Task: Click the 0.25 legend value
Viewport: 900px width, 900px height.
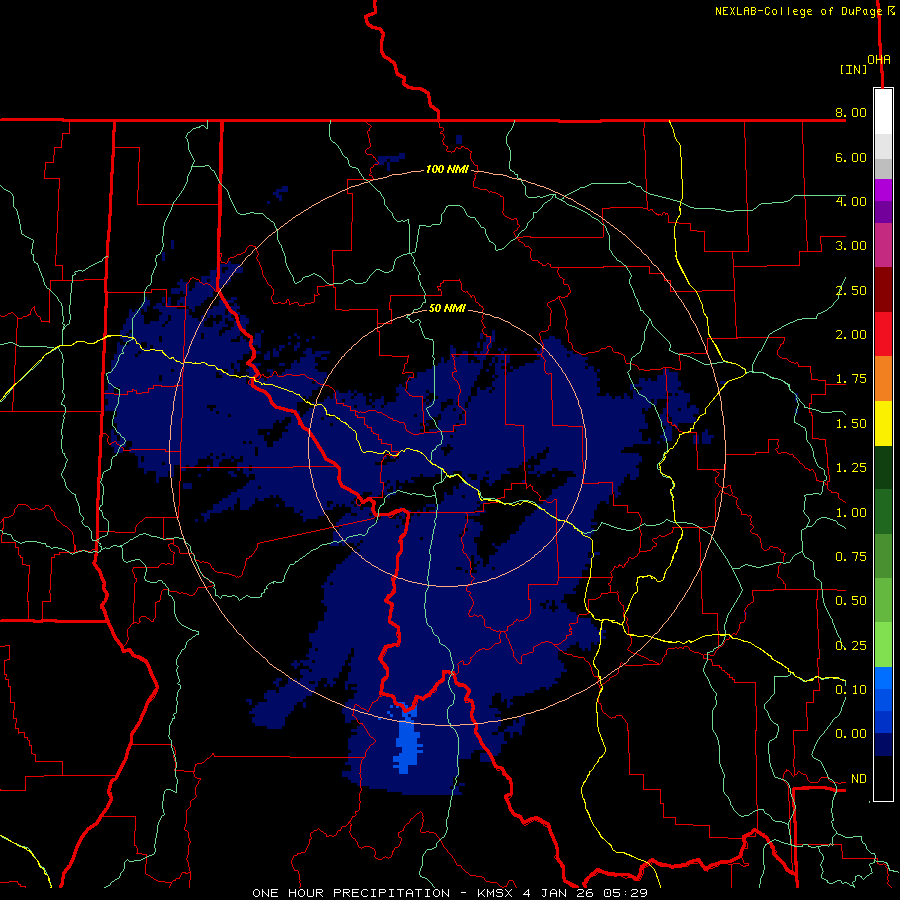Action: [x=851, y=646]
